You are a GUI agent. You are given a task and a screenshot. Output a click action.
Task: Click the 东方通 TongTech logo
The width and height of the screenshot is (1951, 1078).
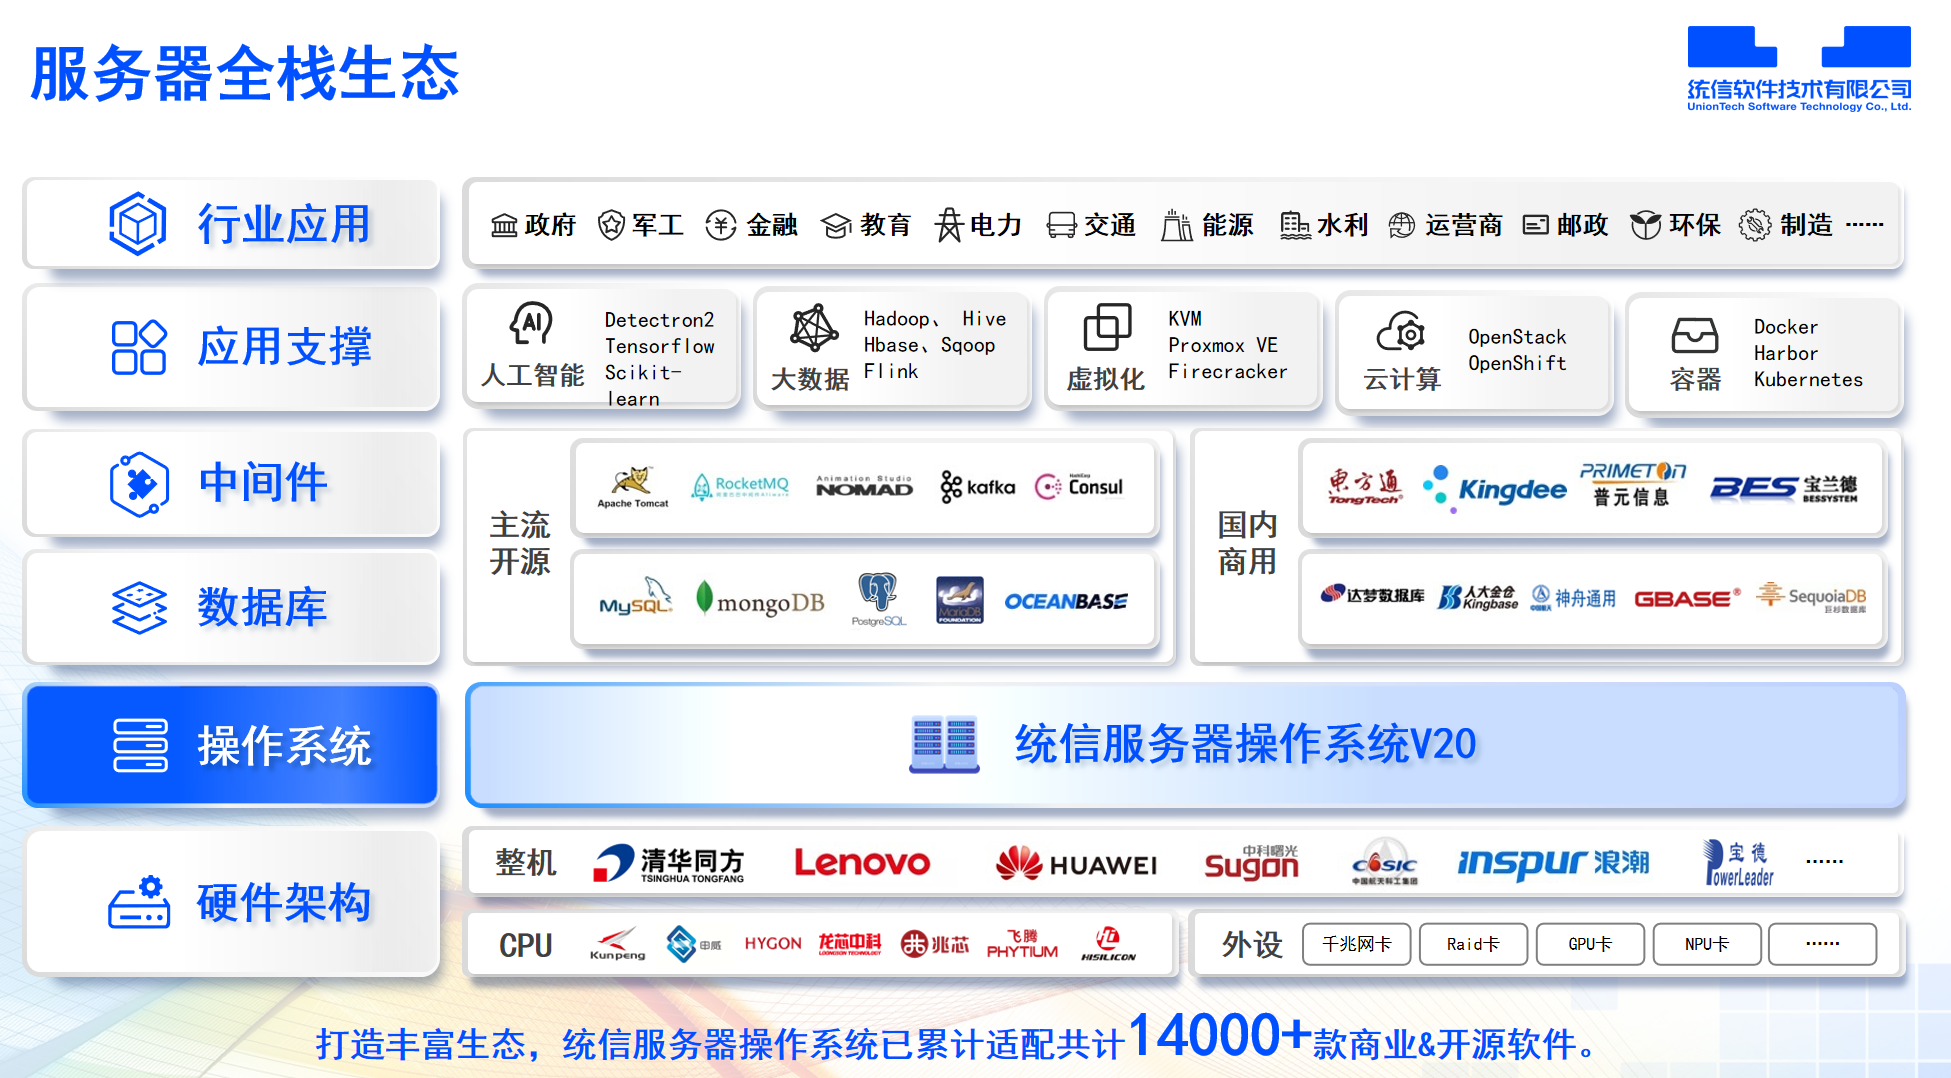coord(1365,486)
